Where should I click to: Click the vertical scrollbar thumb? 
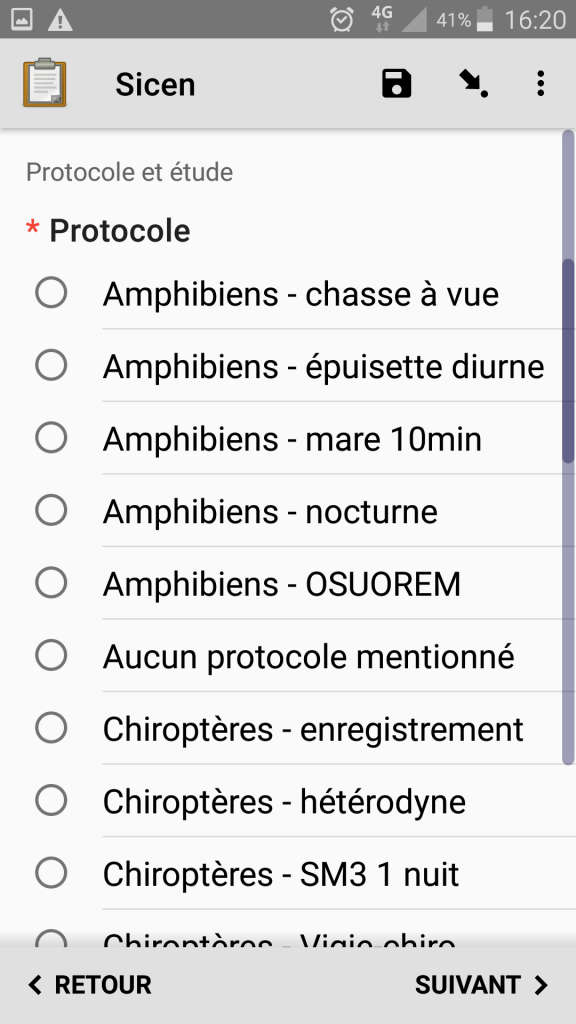click(x=568, y=360)
